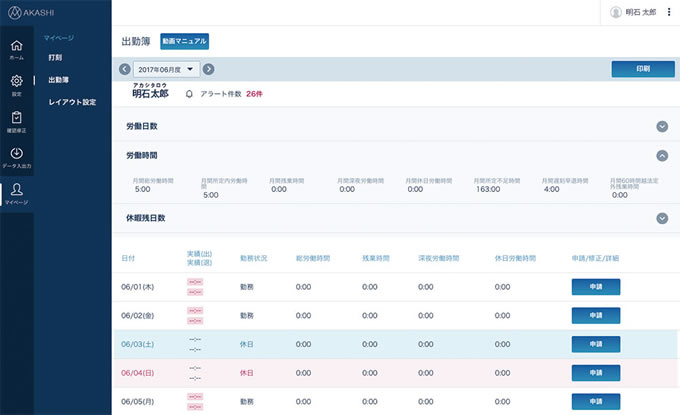The height and width of the screenshot is (415, 680).
Task: Select レイアウト設定 menu item
Action: (x=71, y=102)
